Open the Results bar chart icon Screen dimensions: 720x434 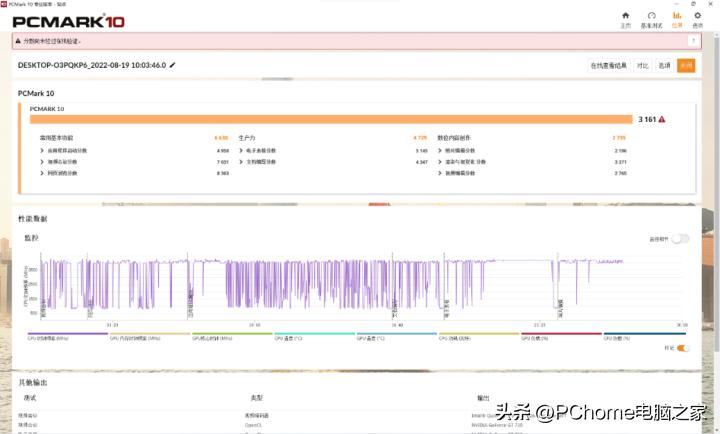point(677,18)
